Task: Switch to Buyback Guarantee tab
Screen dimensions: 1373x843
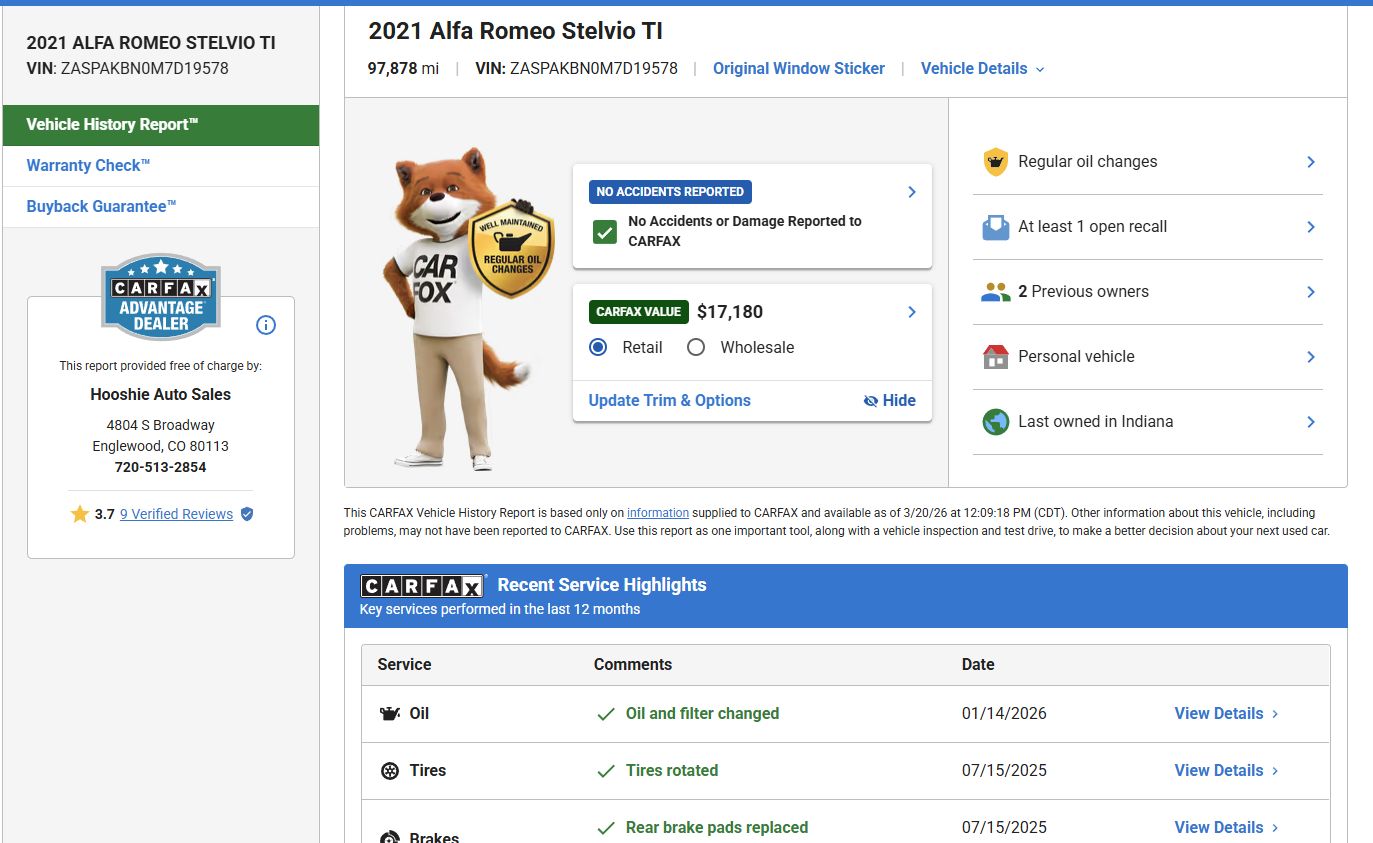Action: point(101,207)
